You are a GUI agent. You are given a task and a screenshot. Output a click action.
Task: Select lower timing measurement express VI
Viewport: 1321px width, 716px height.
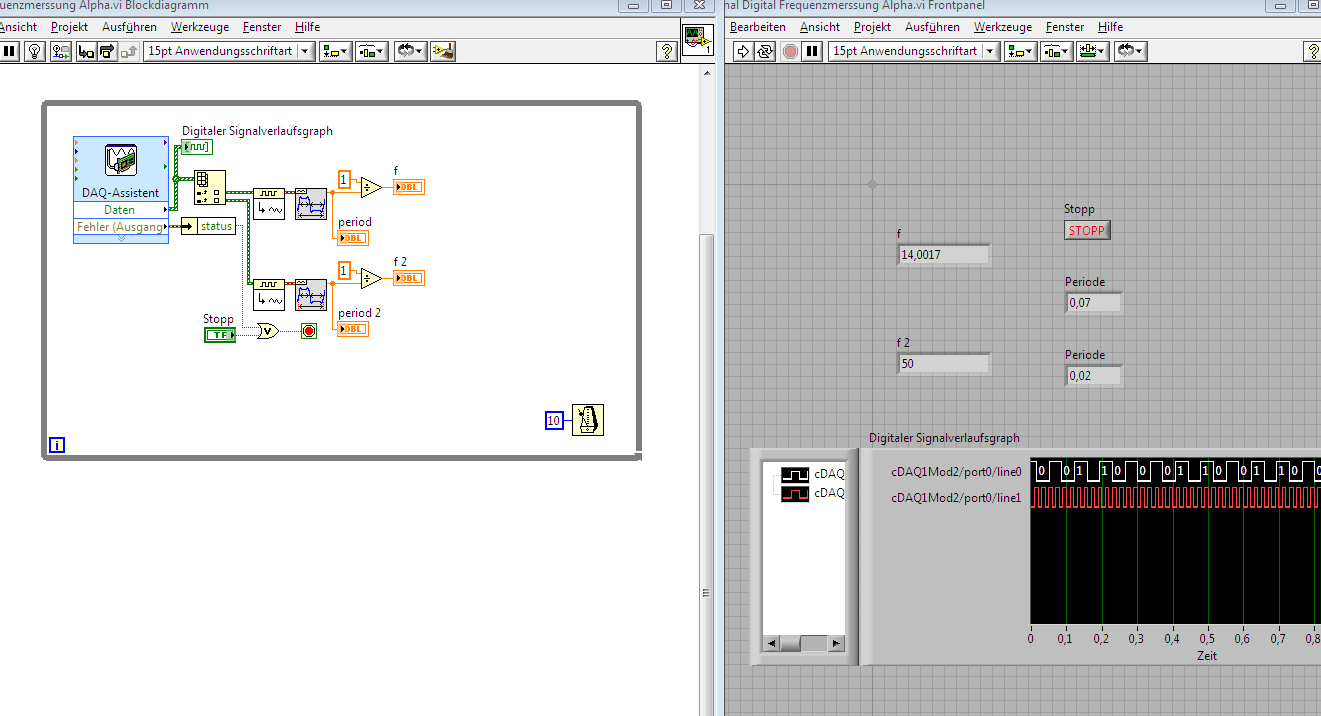coord(311,295)
